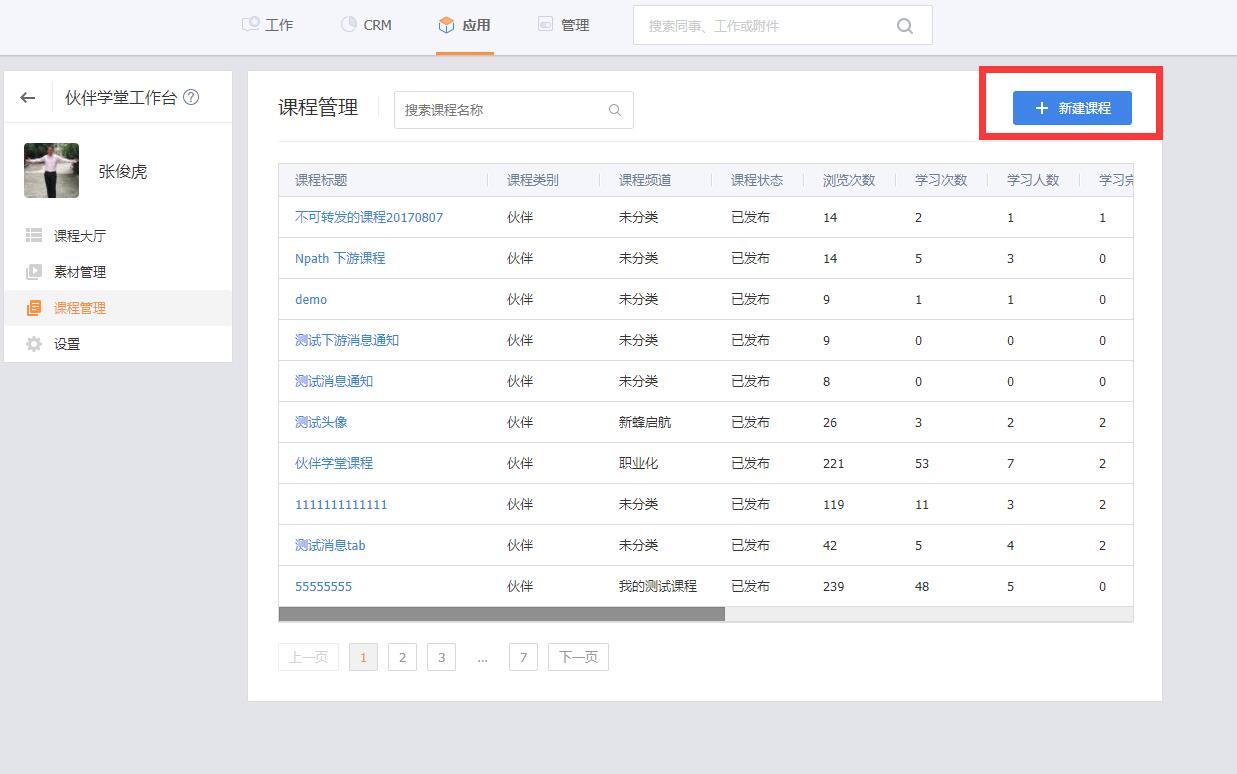Open 设置 with the gear icon
The width and height of the screenshot is (1237, 774).
coord(66,344)
